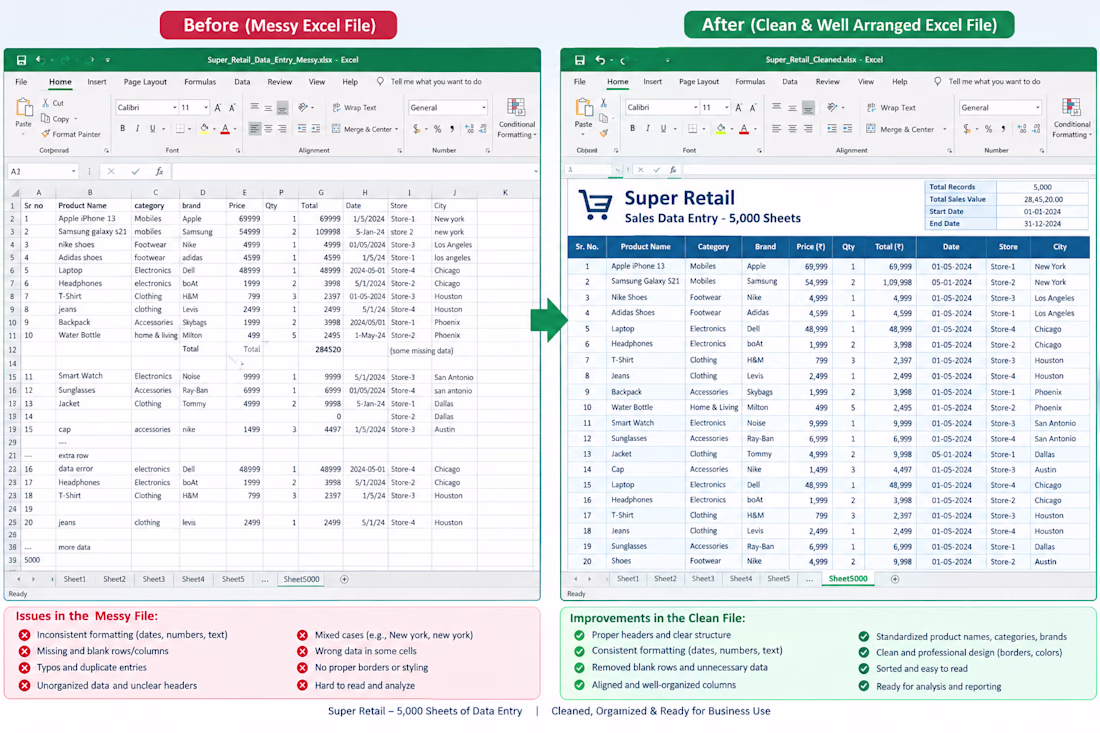1100x733 pixels.
Task: Toggle Underline in the Messy Excel ribbon
Action: [x=152, y=129]
